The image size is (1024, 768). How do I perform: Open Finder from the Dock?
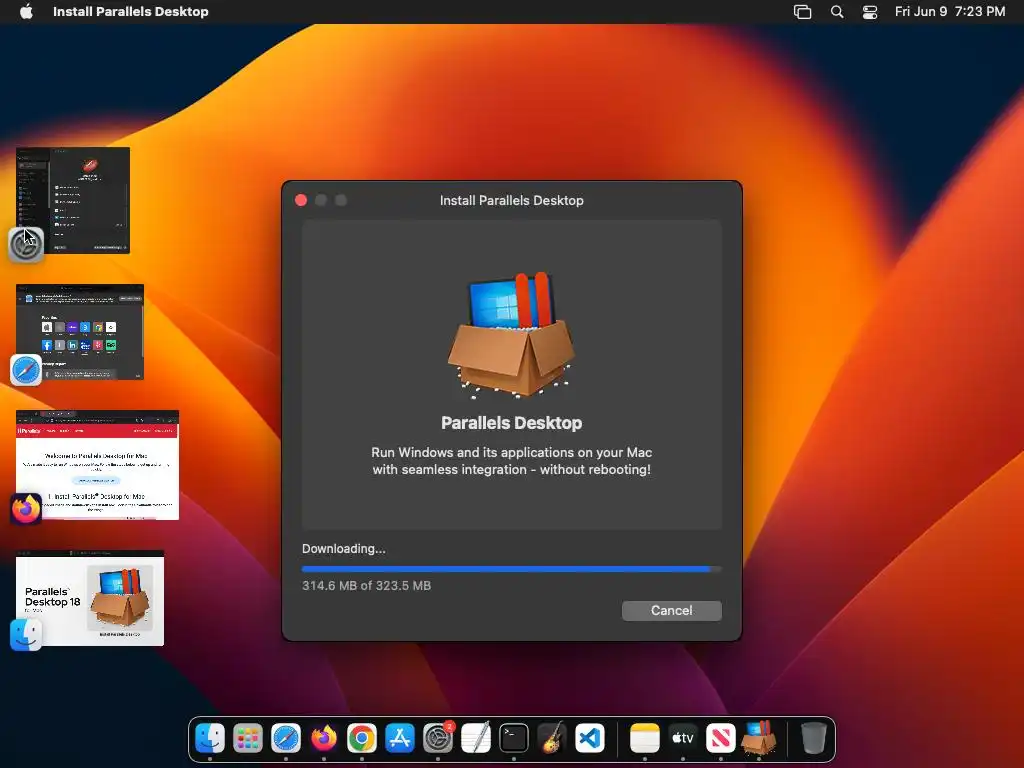tap(210, 739)
